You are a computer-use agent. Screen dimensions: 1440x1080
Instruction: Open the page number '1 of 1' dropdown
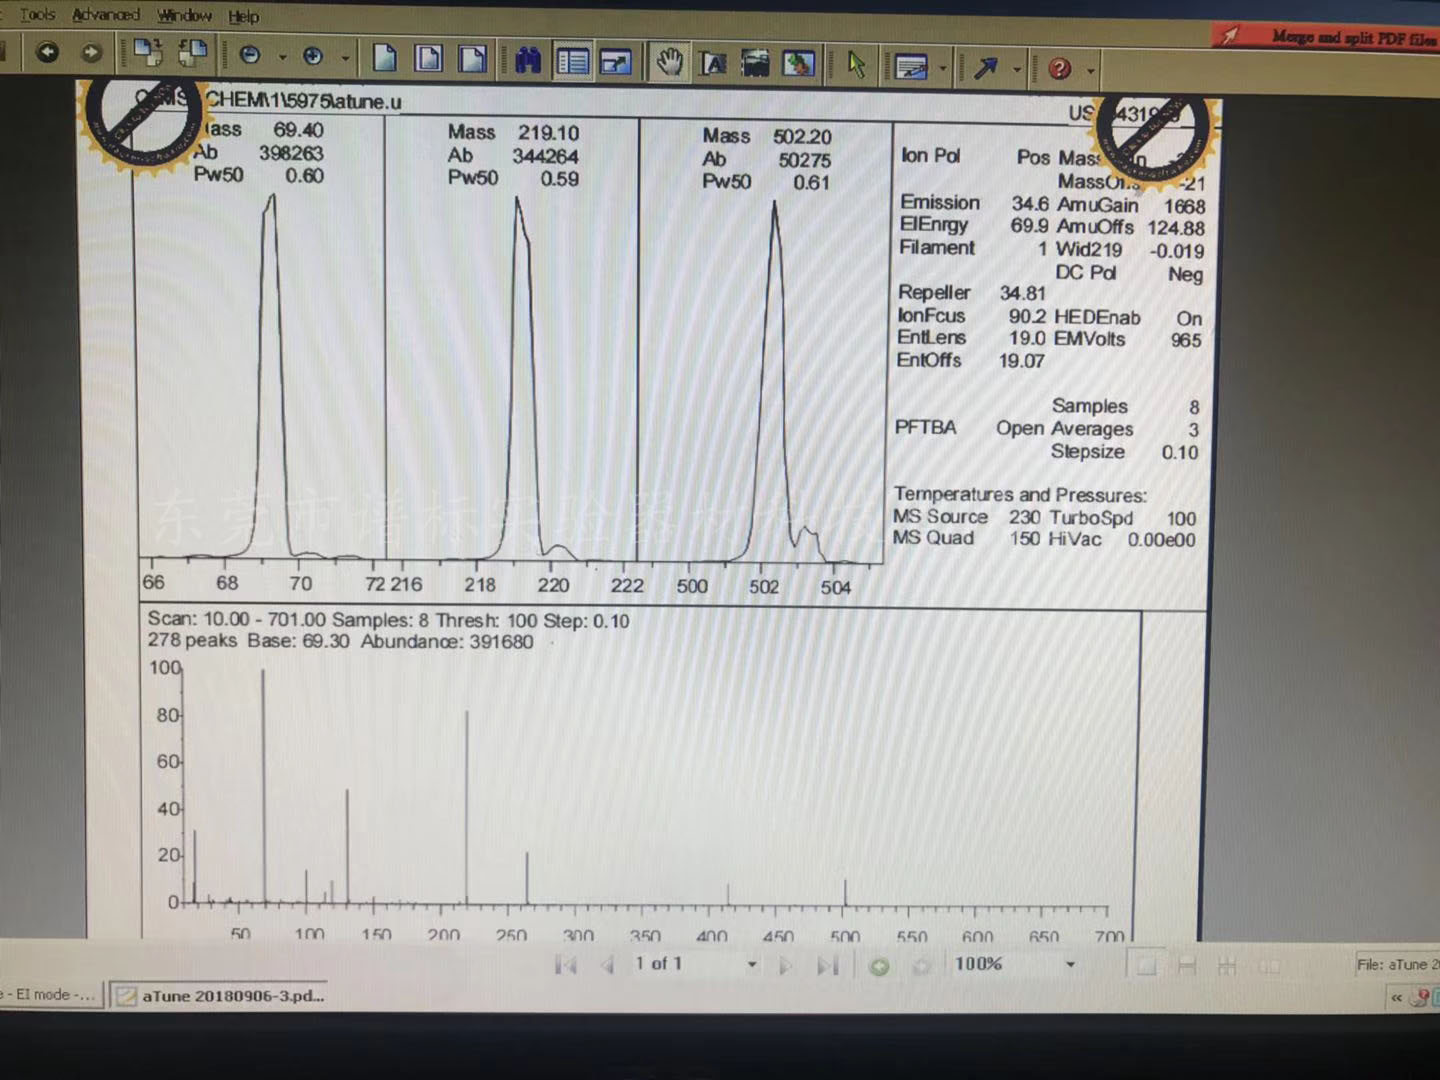tap(751, 965)
